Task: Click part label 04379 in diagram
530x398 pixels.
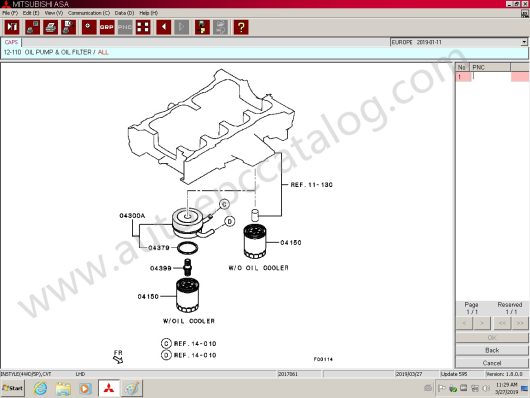Action: tap(159, 248)
